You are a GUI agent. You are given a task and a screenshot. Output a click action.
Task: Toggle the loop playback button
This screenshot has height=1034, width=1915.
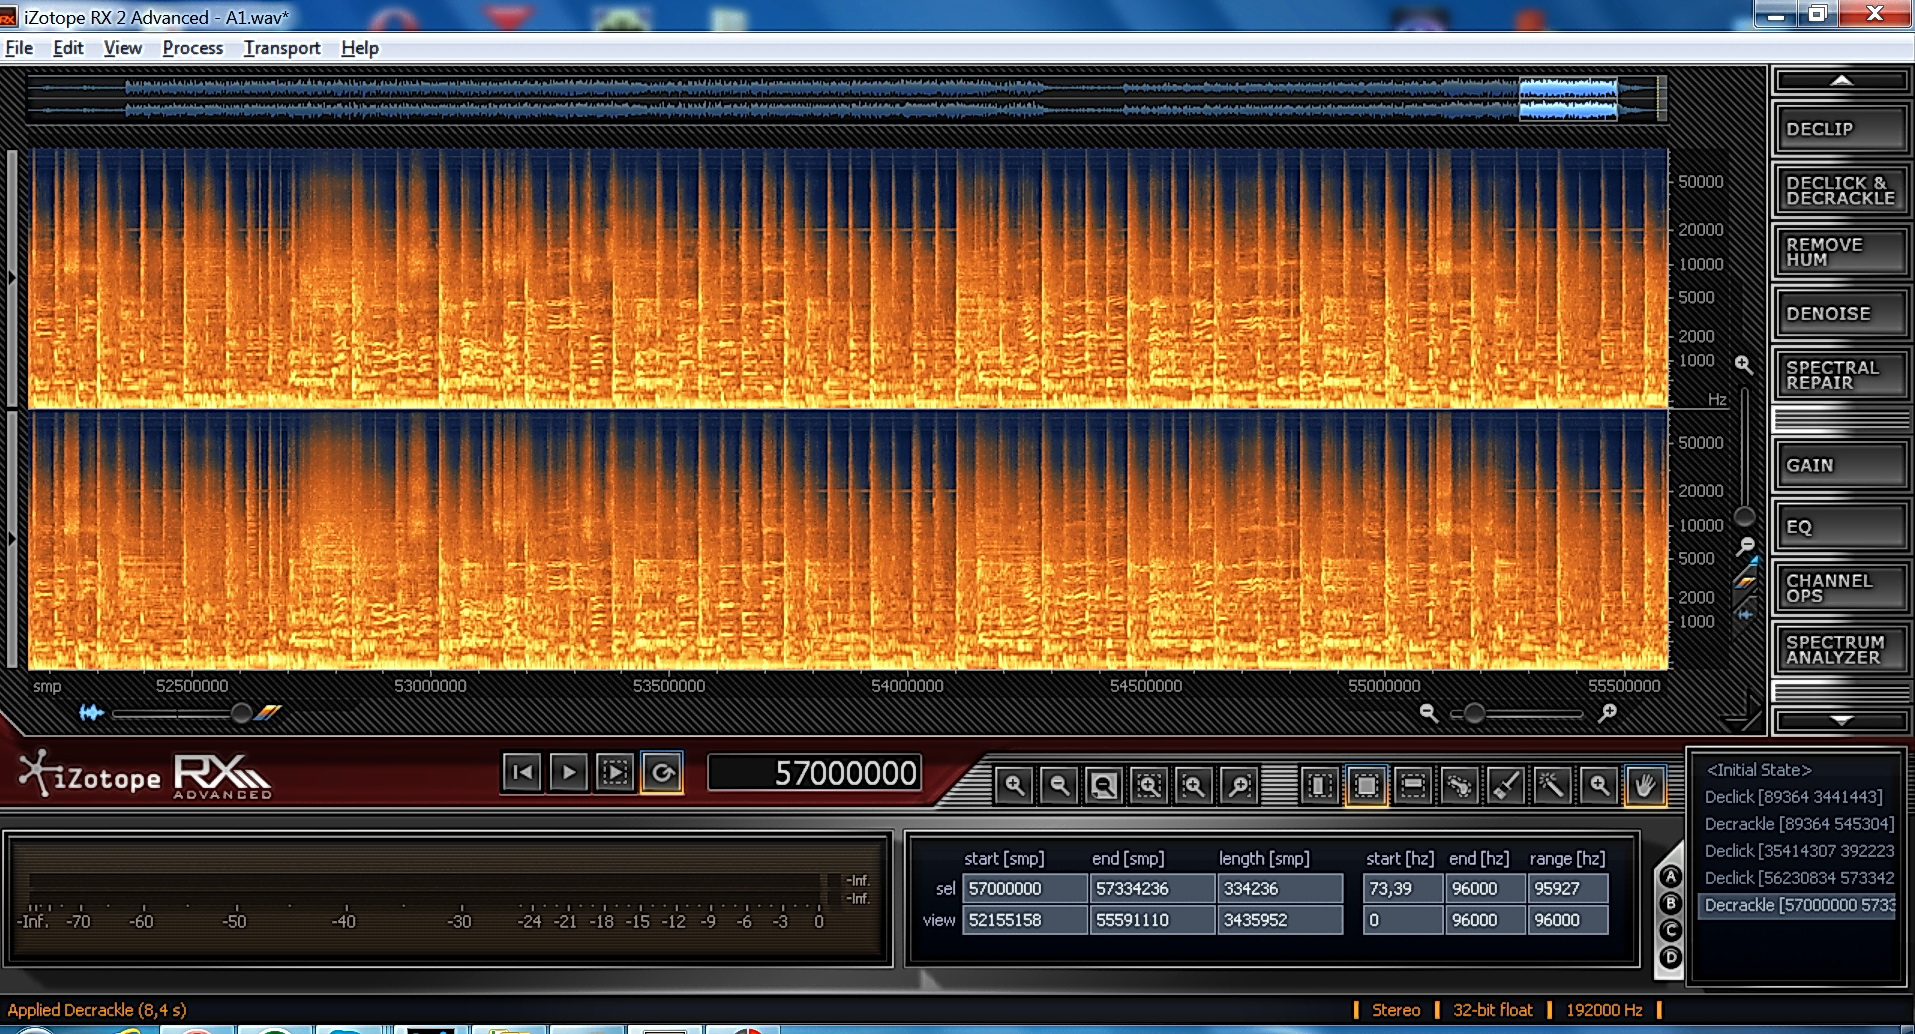coord(662,772)
